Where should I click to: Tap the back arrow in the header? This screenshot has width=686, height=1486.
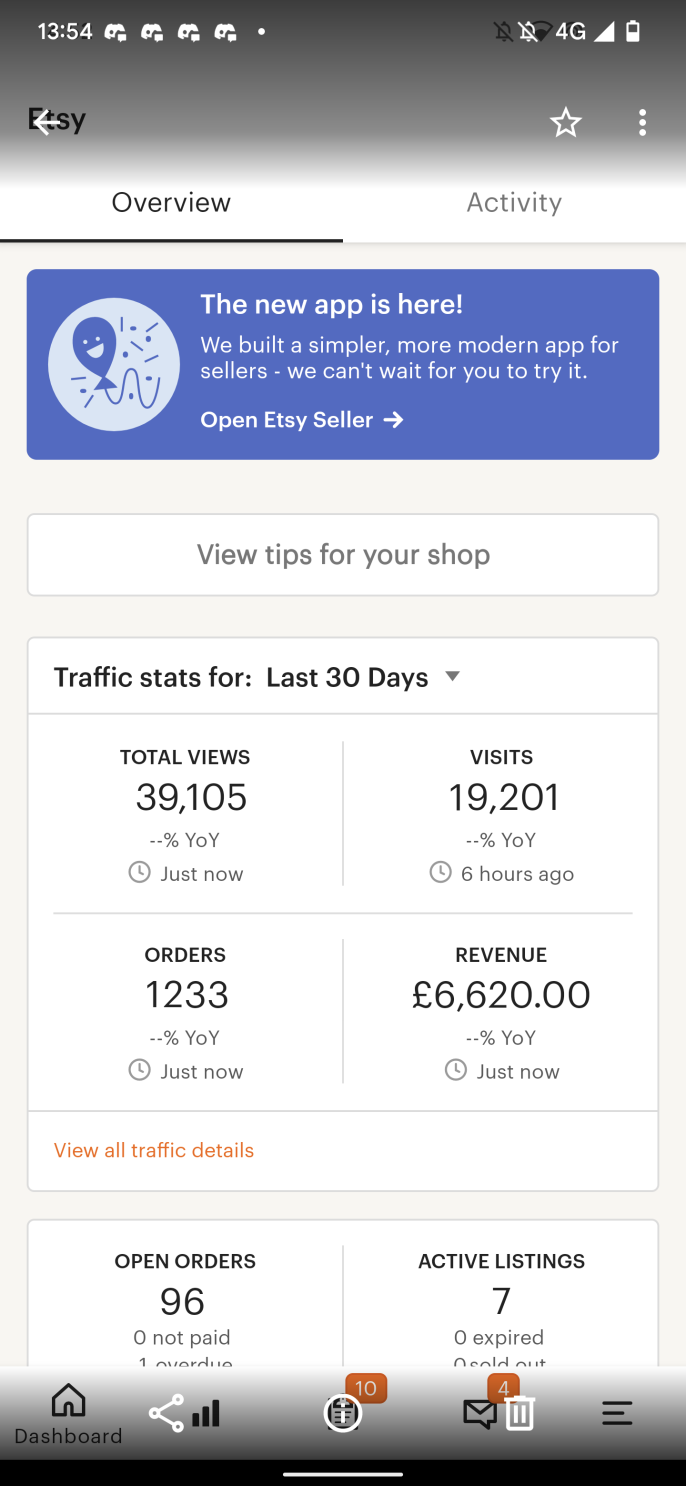(x=46, y=122)
